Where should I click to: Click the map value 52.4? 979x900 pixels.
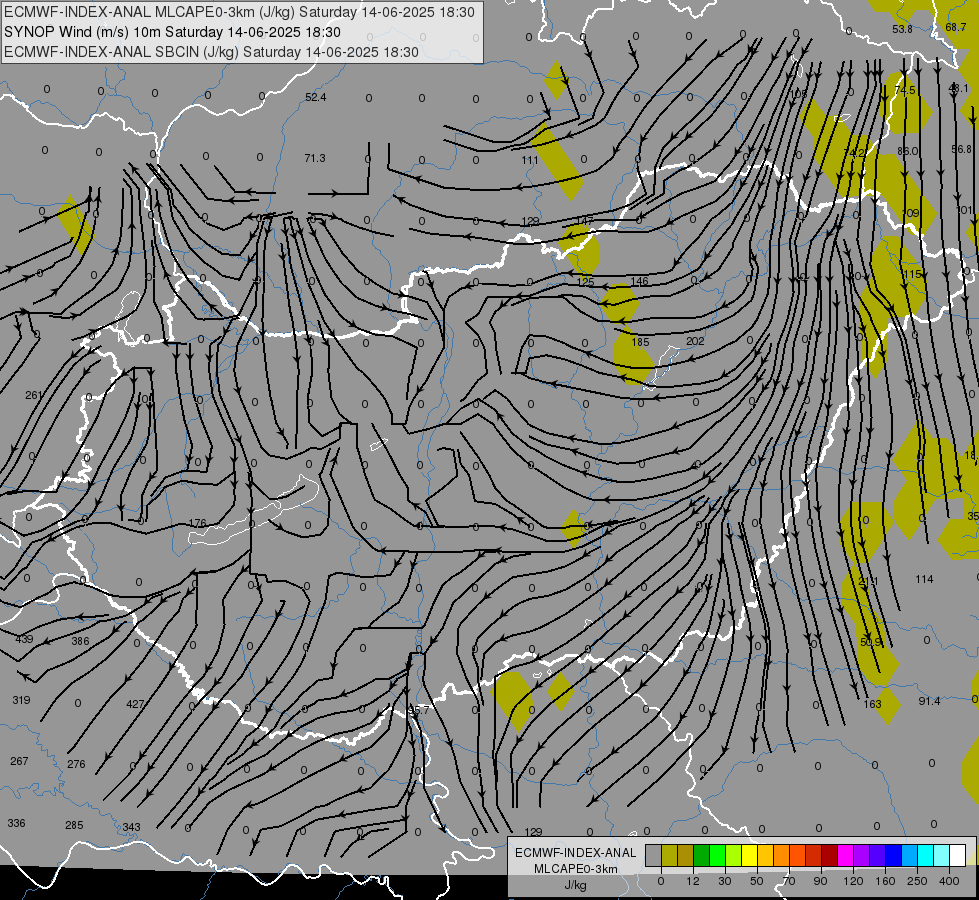316,97
